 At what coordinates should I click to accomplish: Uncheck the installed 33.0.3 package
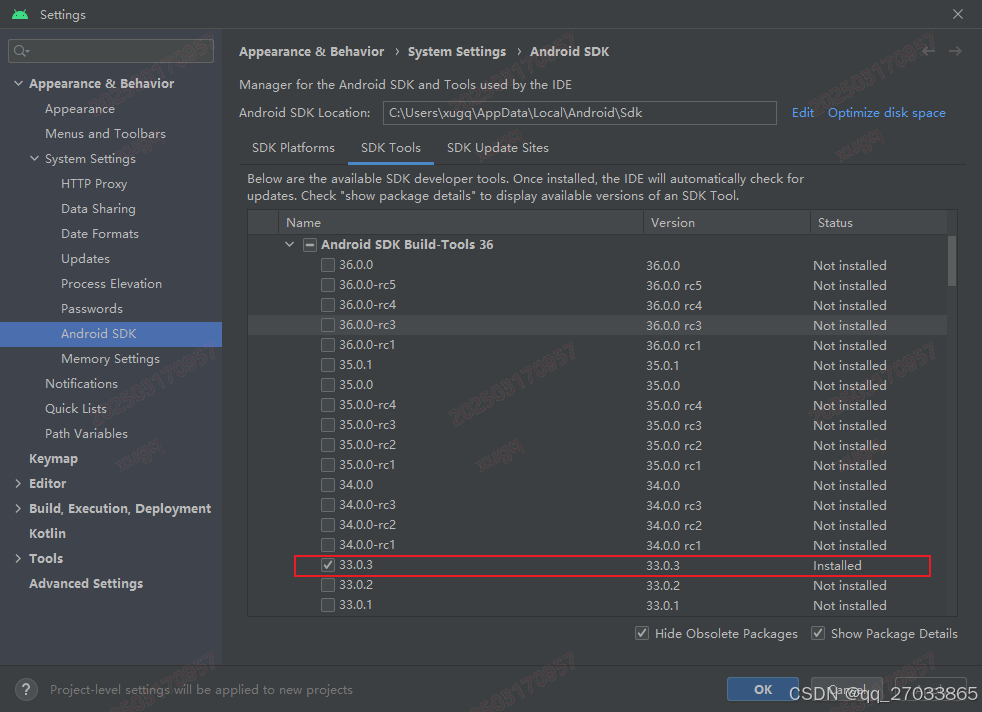pyautogui.click(x=328, y=565)
